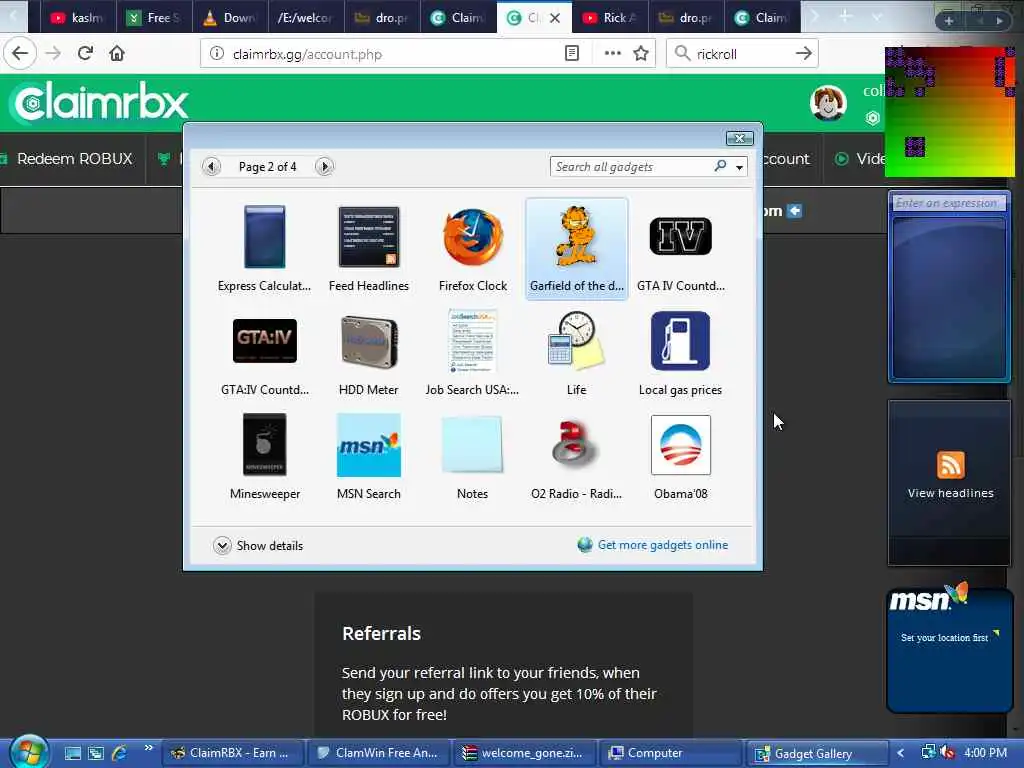The height and width of the screenshot is (768, 1024).
Task: Launch Internet Explorer from quick launch
Action: click(x=120, y=753)
